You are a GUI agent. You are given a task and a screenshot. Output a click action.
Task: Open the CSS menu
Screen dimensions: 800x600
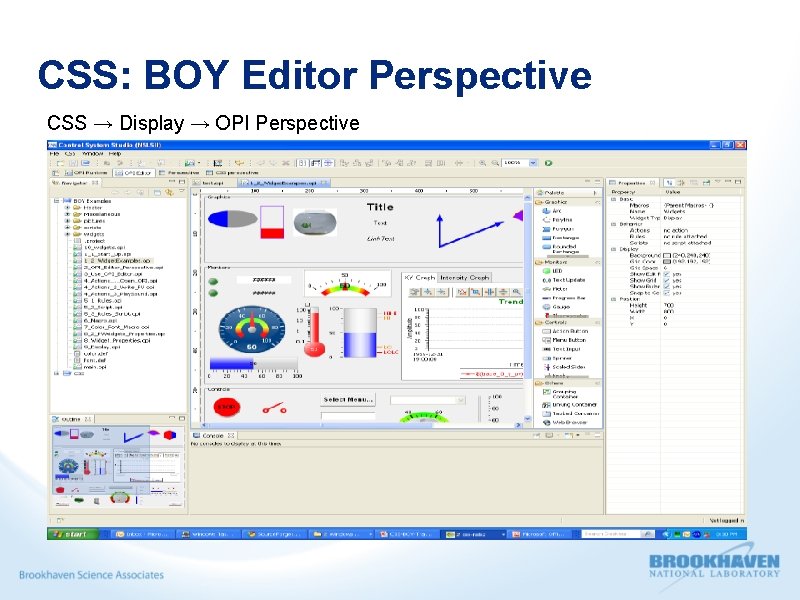[x=70, y=153]
